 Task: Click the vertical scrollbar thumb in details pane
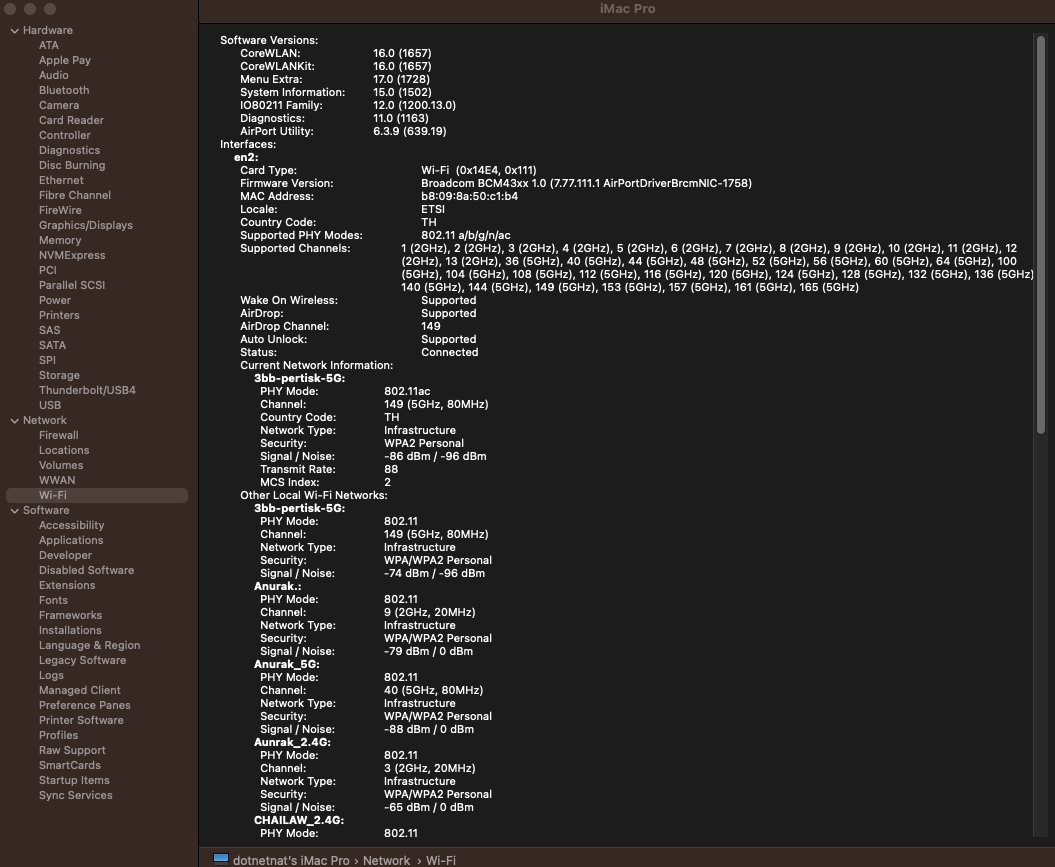(x=1041, y=235)
